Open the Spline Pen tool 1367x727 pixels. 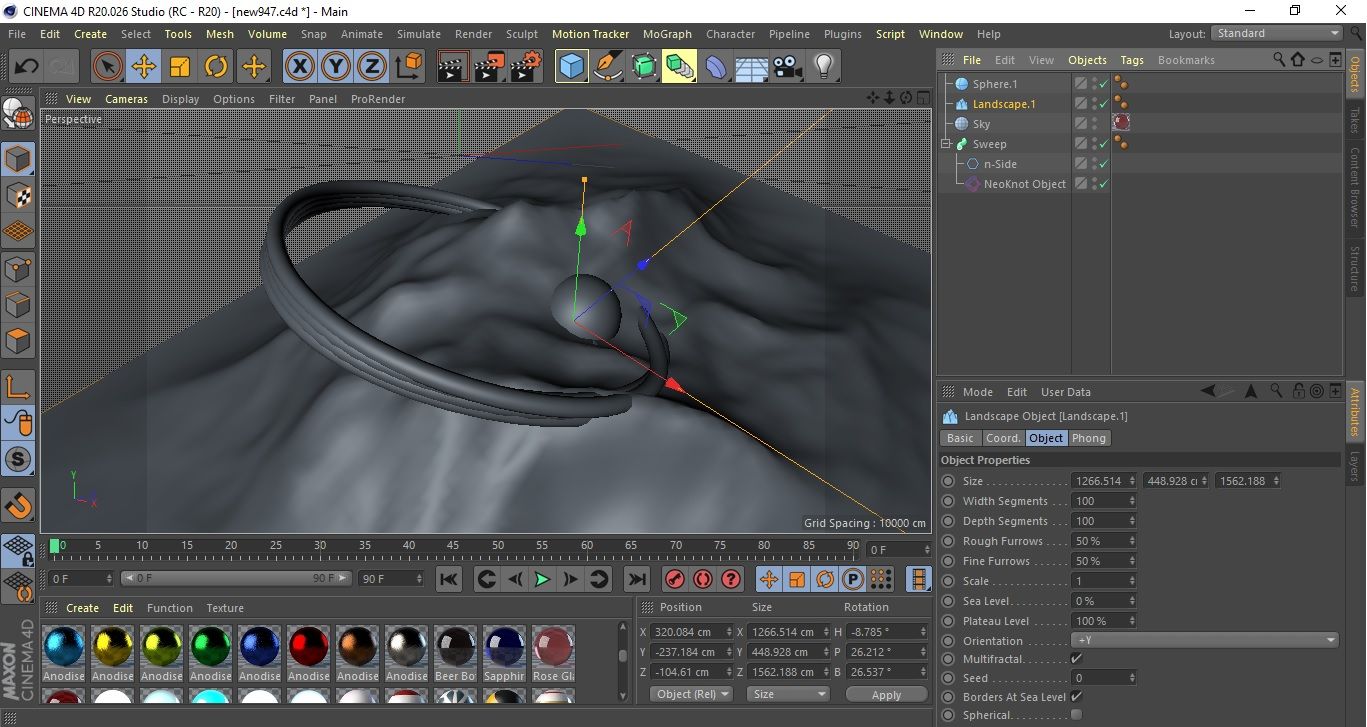click(607, 67)
